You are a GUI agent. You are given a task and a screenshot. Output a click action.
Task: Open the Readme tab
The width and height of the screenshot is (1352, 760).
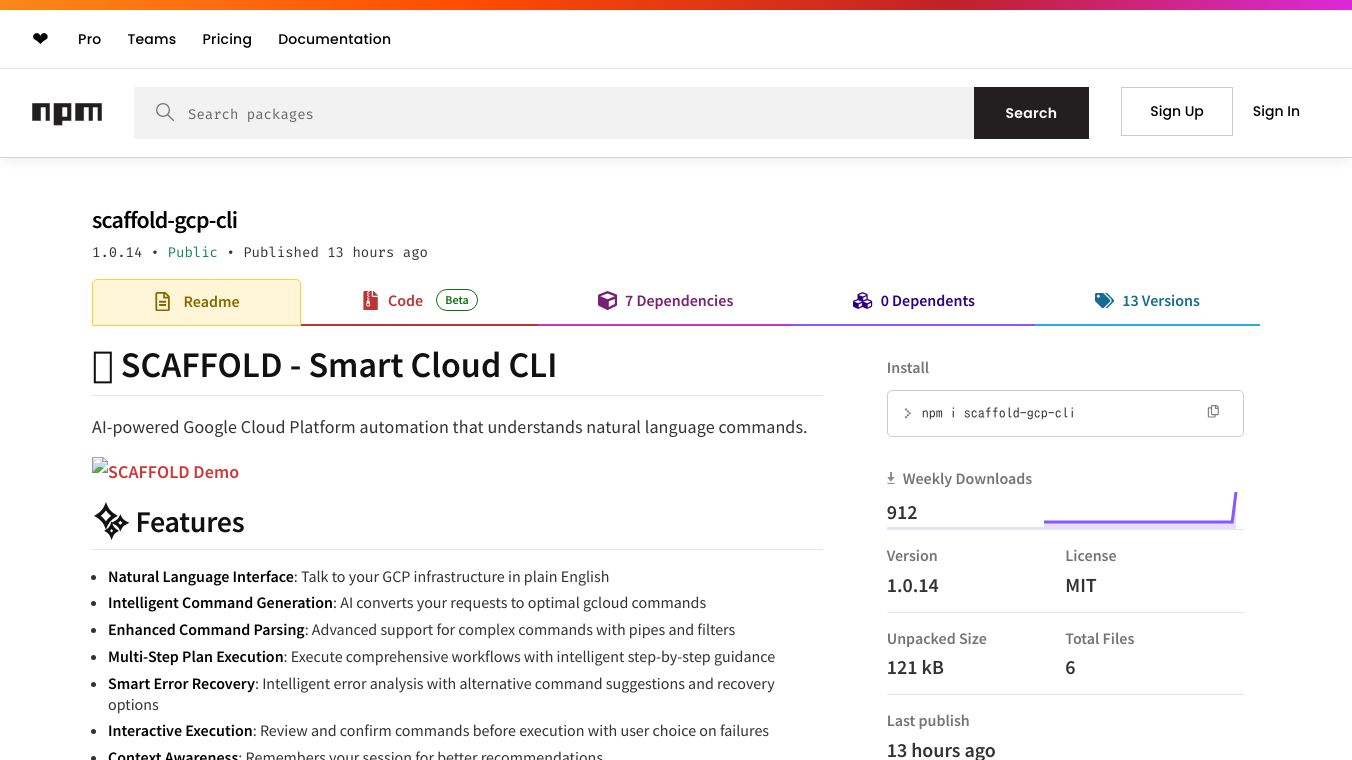tap(196, 302)
